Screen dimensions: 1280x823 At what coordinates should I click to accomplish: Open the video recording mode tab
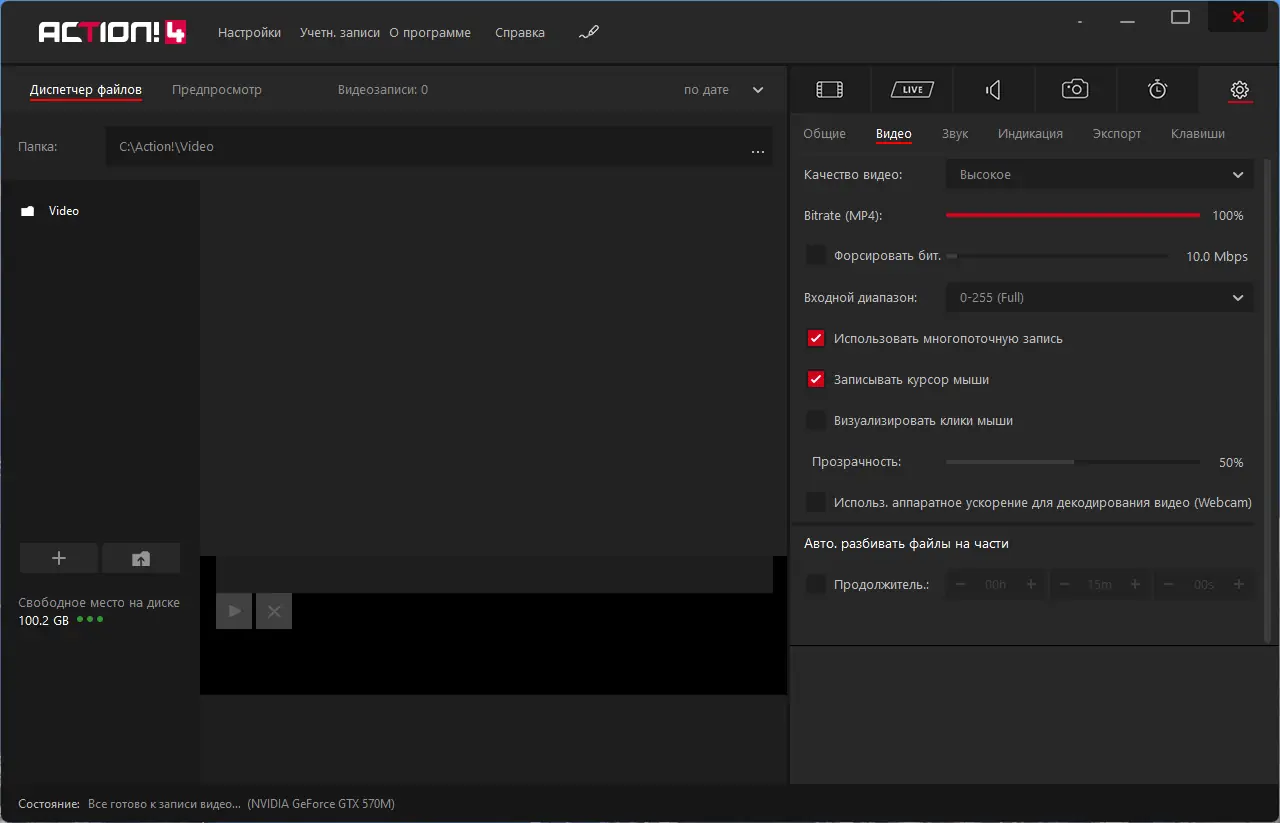tap(829, 90)
